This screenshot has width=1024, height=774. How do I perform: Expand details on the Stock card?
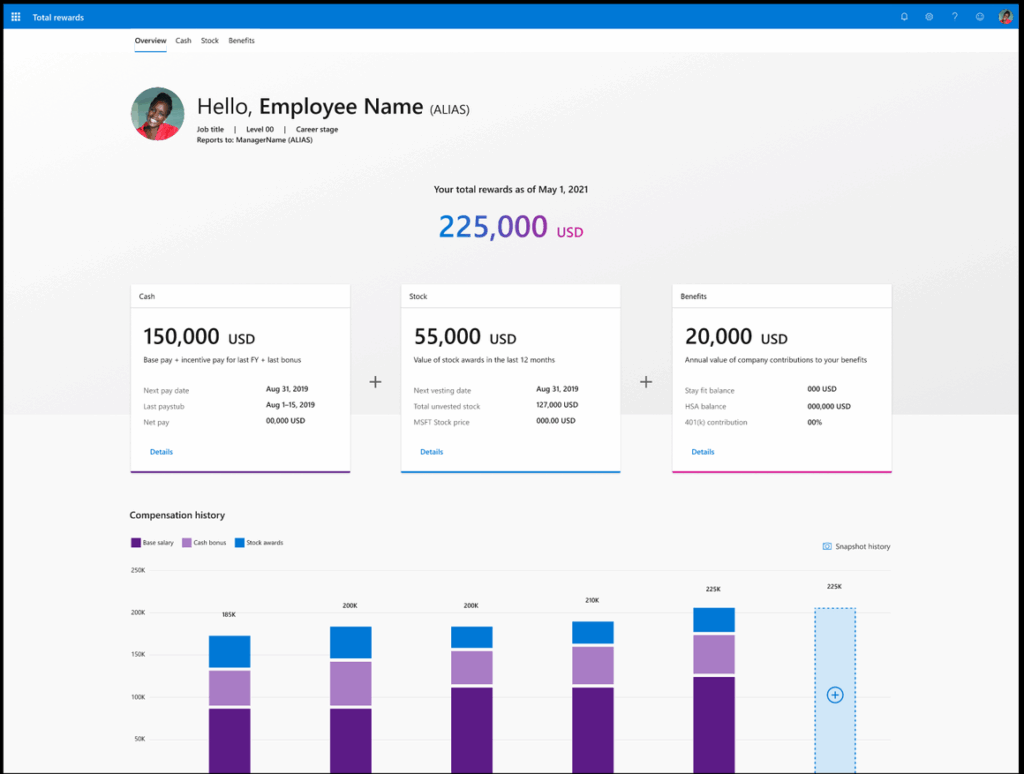pos(431,451)
